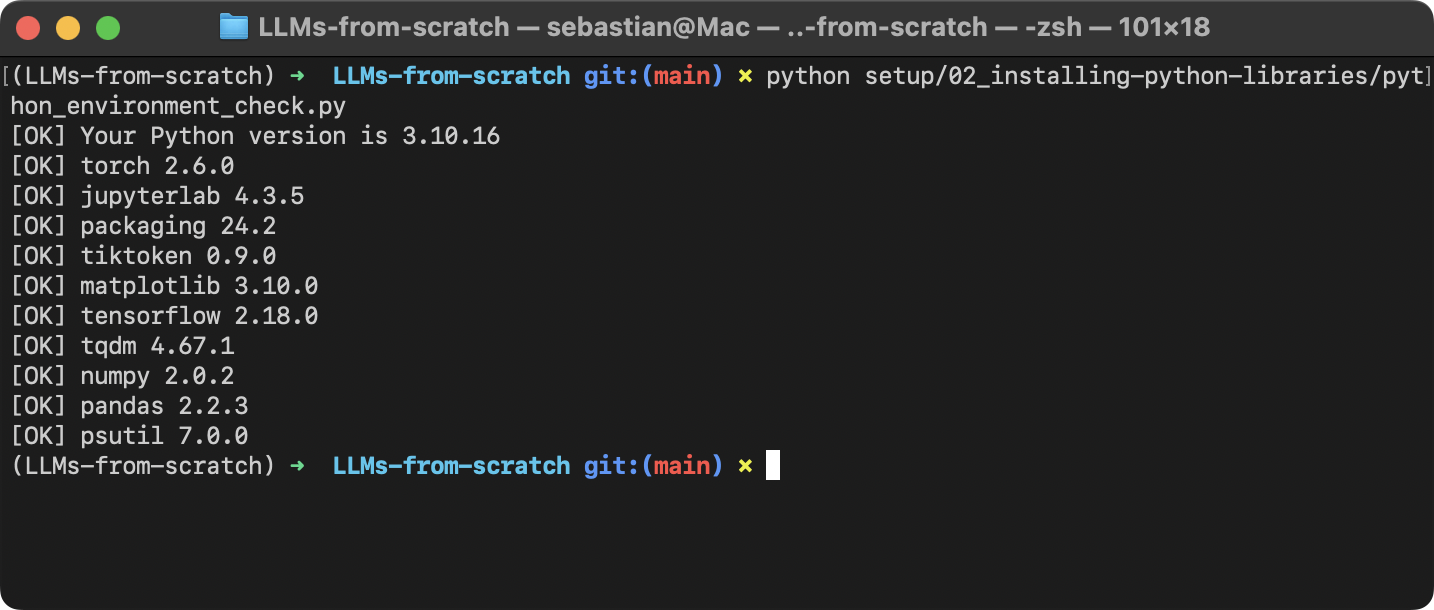The image size is (1434, 610).
Task: Click the yellow x before the cursor block
Action: (744, 466)
